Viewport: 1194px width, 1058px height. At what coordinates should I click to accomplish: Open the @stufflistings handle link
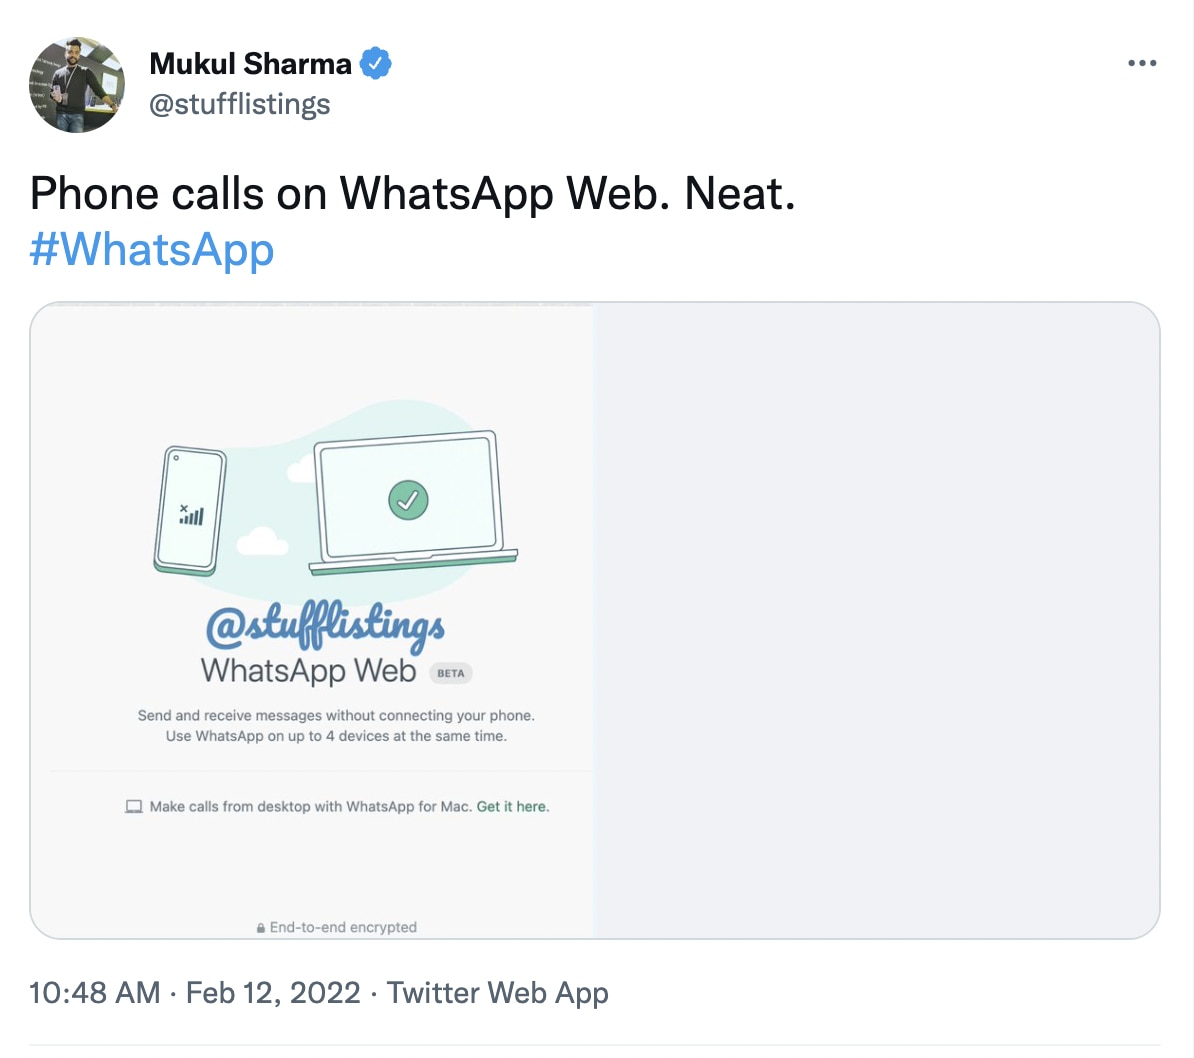point(239,104)
